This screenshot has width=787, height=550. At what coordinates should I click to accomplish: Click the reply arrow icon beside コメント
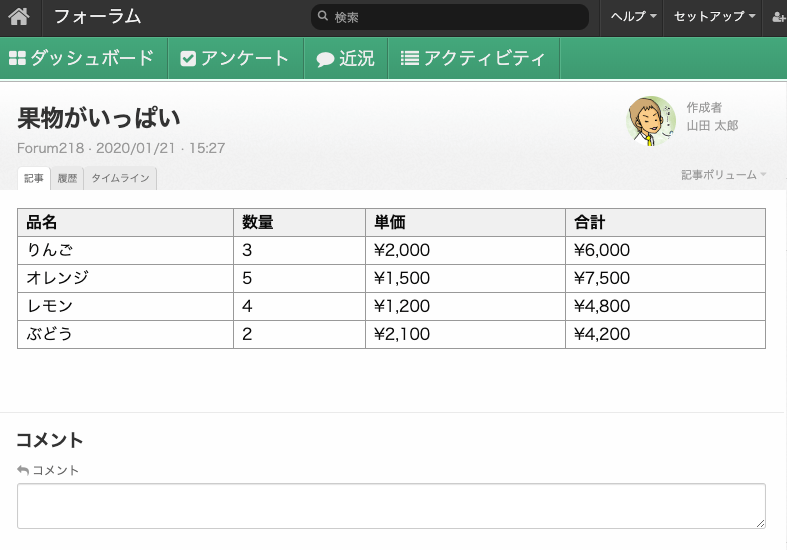pos(23,470)
